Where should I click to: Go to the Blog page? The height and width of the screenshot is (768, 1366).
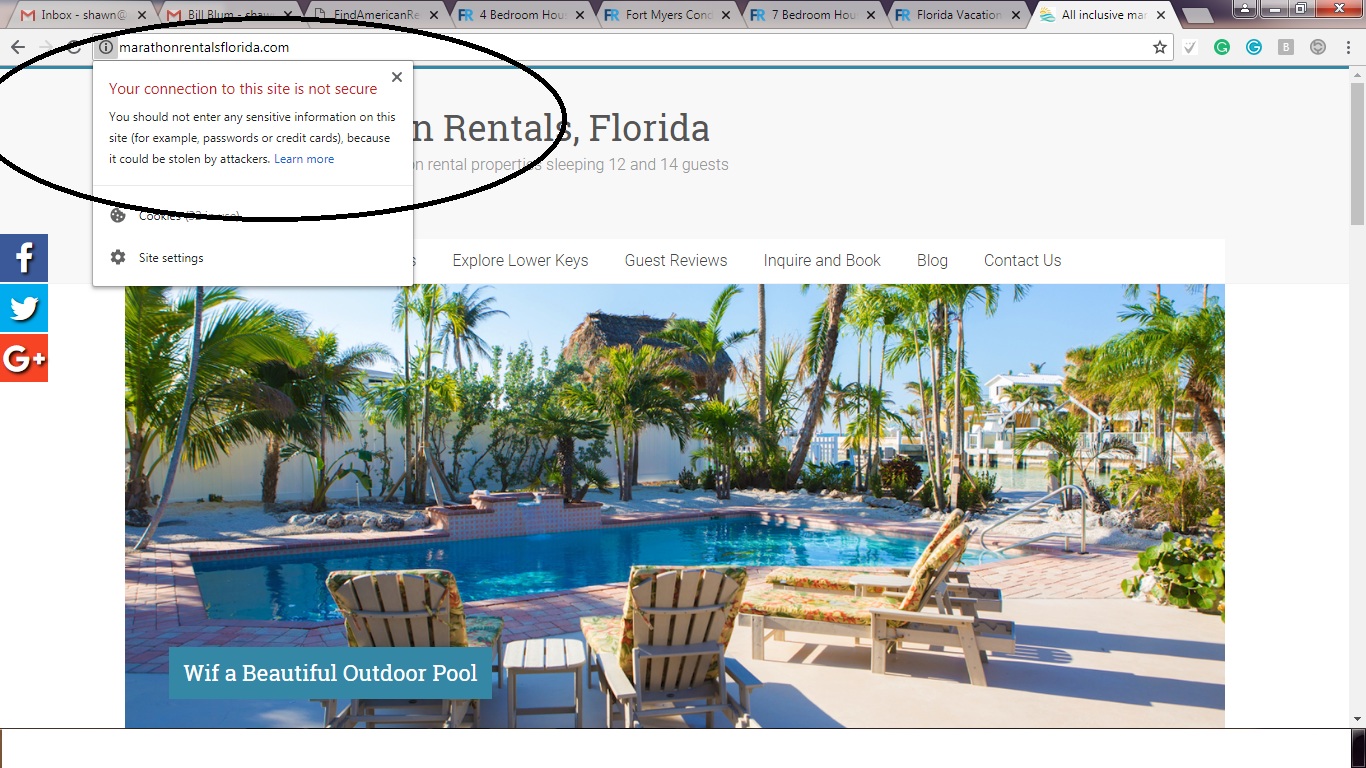(x=932, y=260)
